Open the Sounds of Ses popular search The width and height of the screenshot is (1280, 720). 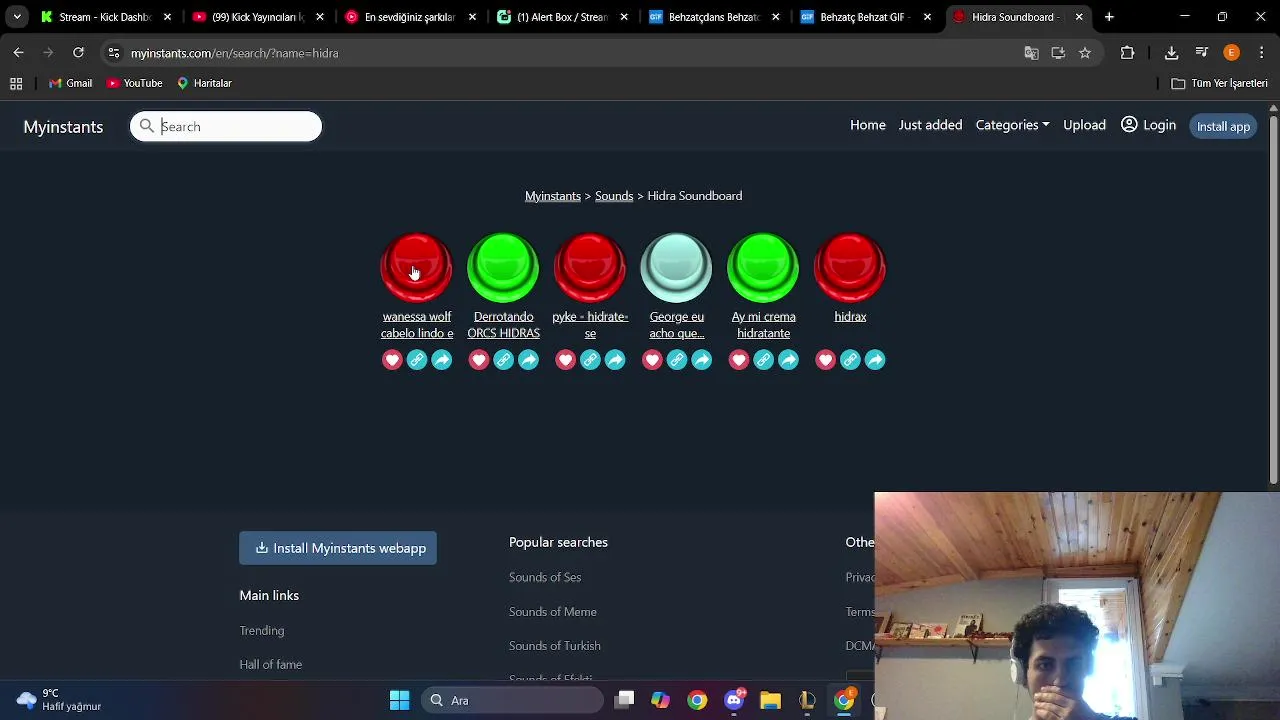[x=545, y=577]
